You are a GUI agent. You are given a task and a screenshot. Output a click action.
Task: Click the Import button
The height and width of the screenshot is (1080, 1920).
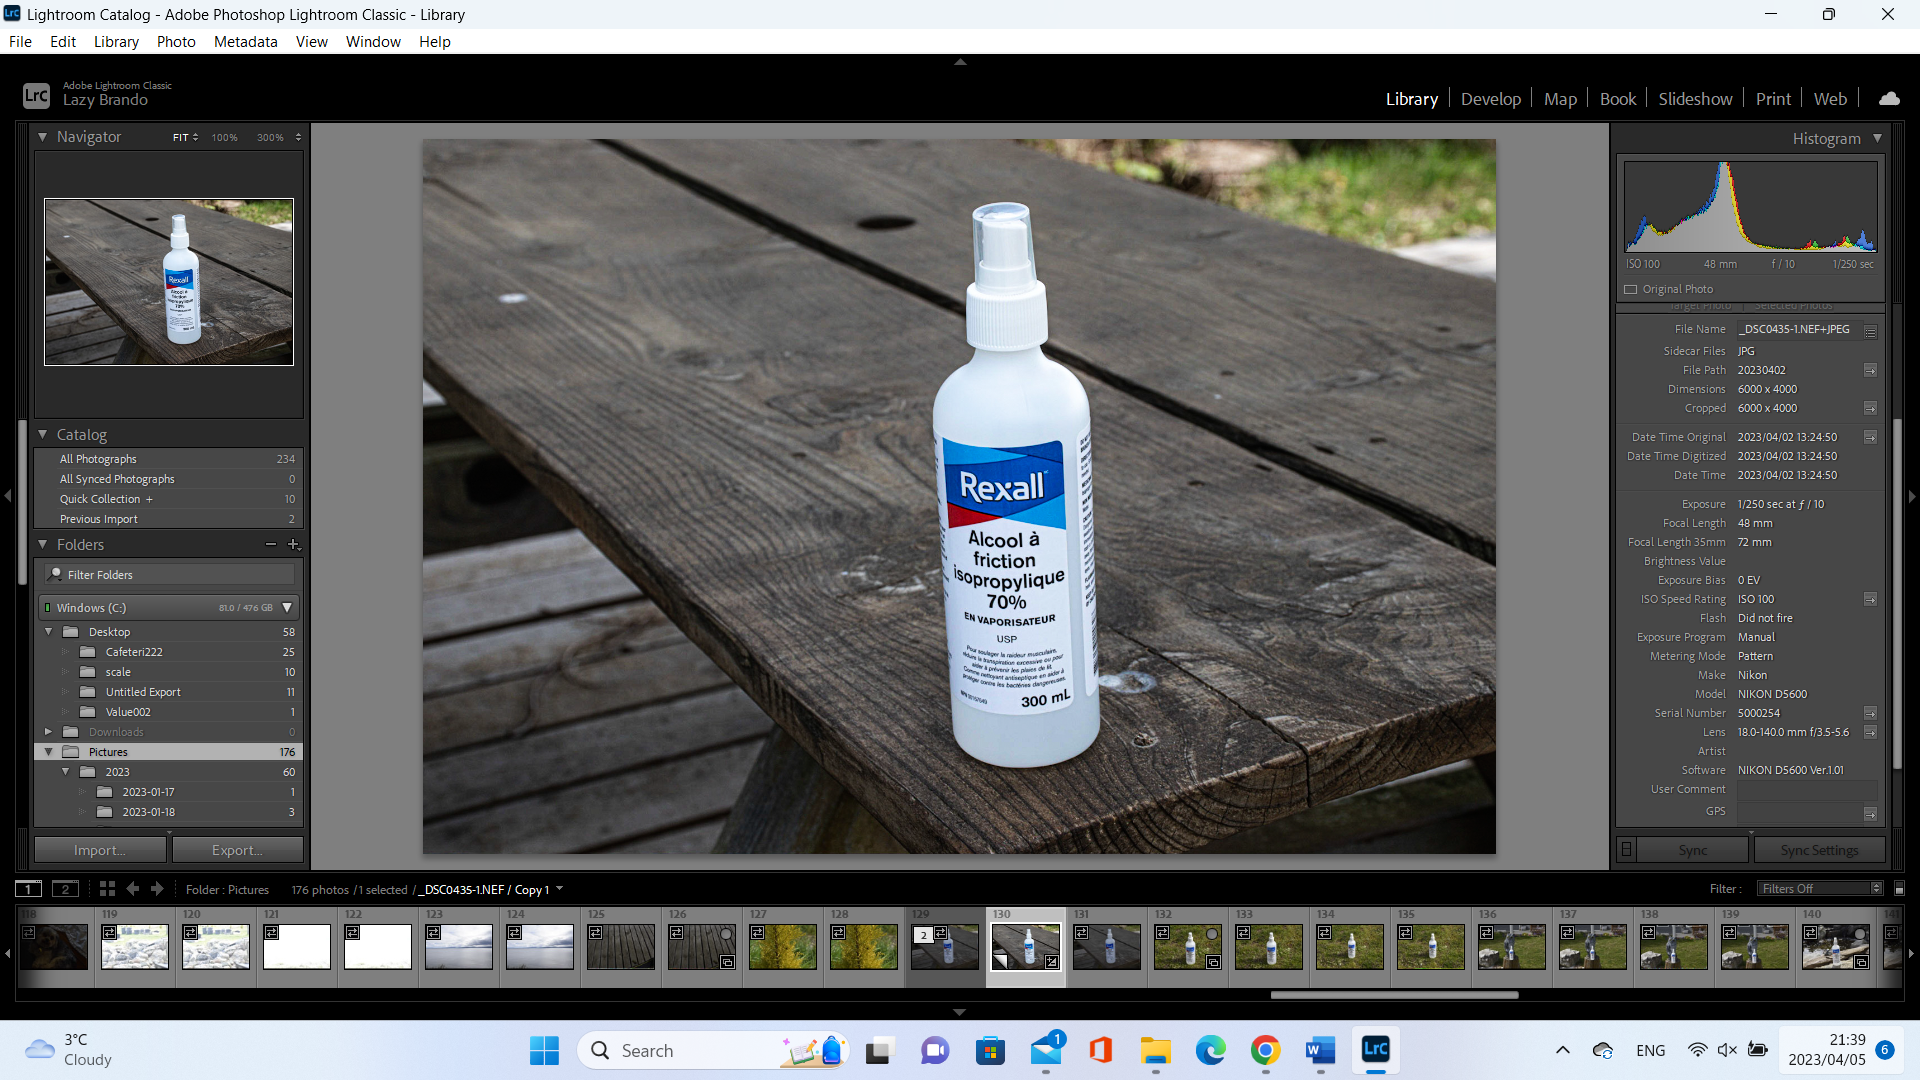[100, 850]
